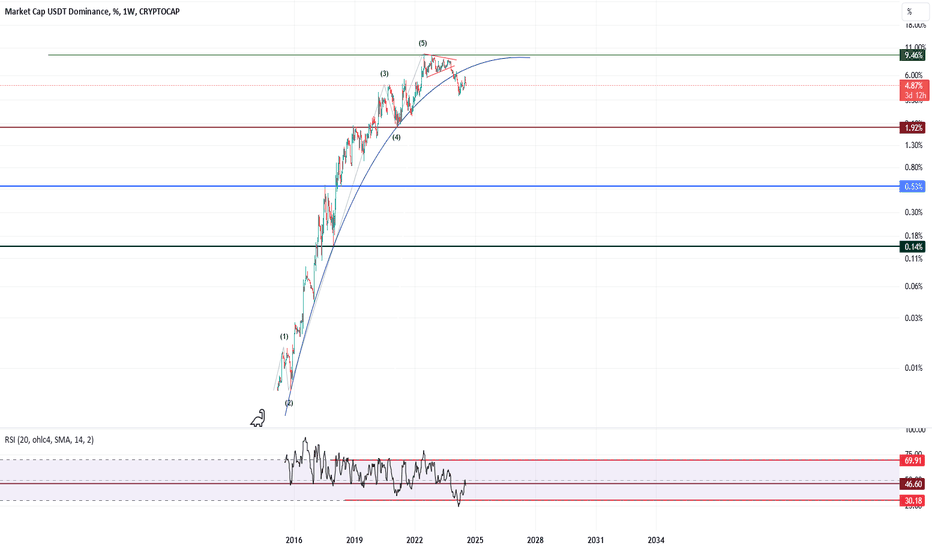
Task: Click the 3d 12h bar countdown label
Action: (x=915, y=95)
